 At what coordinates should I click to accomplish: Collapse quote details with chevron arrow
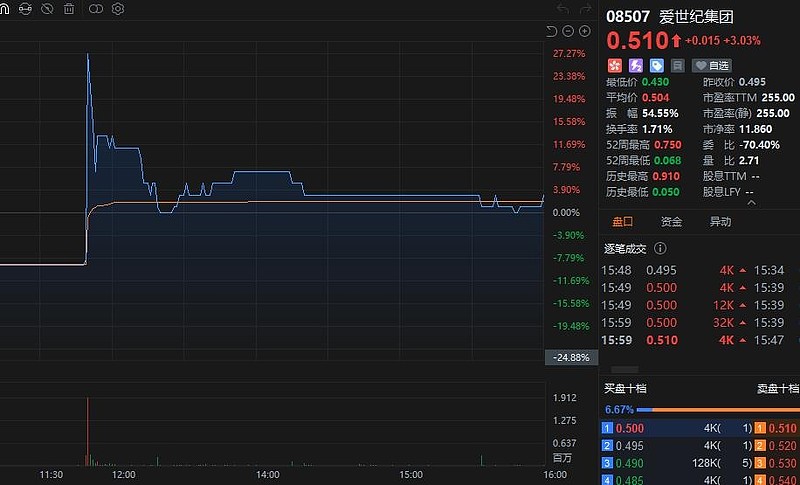click(751, 203)
